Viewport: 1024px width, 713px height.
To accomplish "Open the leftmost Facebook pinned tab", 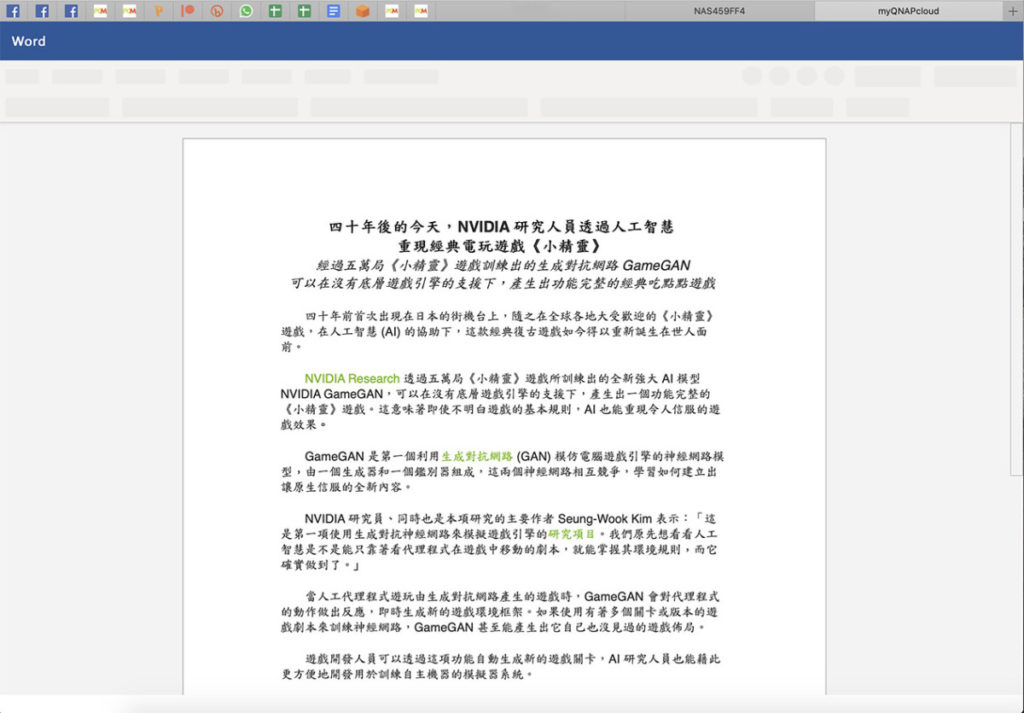I will click(x=12, y=10).
